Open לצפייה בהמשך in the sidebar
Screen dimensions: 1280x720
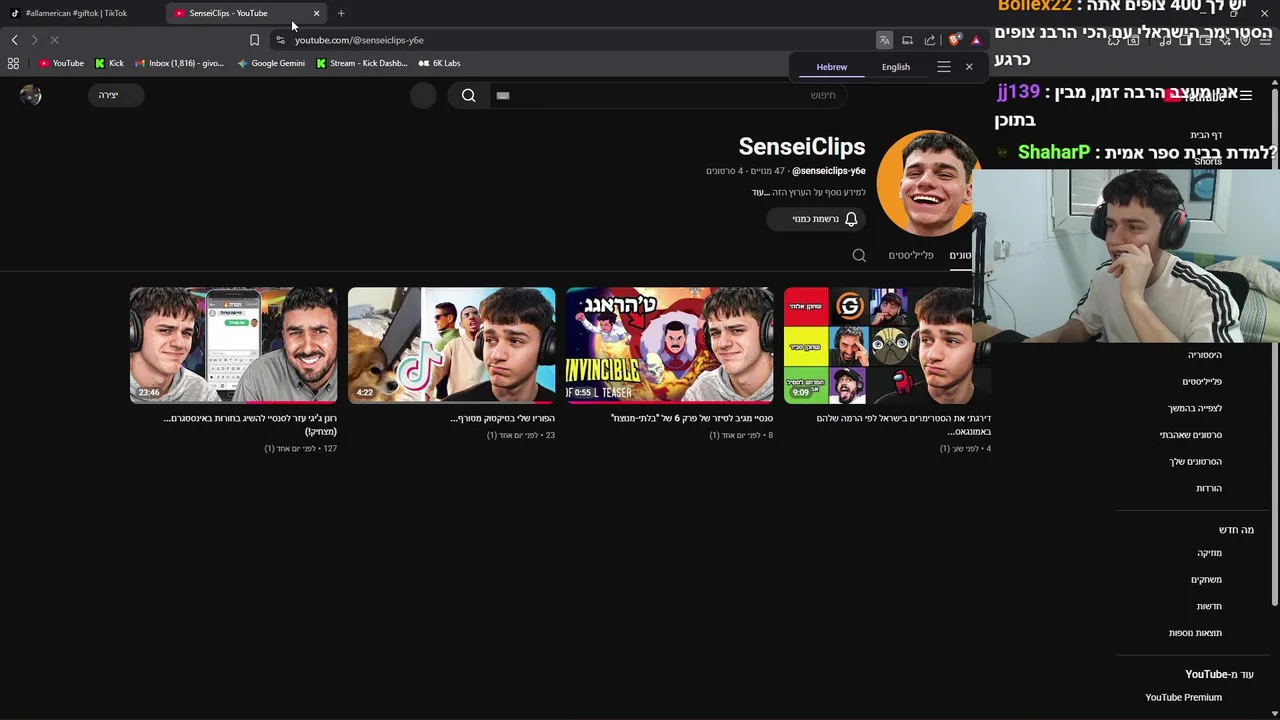1195,408
